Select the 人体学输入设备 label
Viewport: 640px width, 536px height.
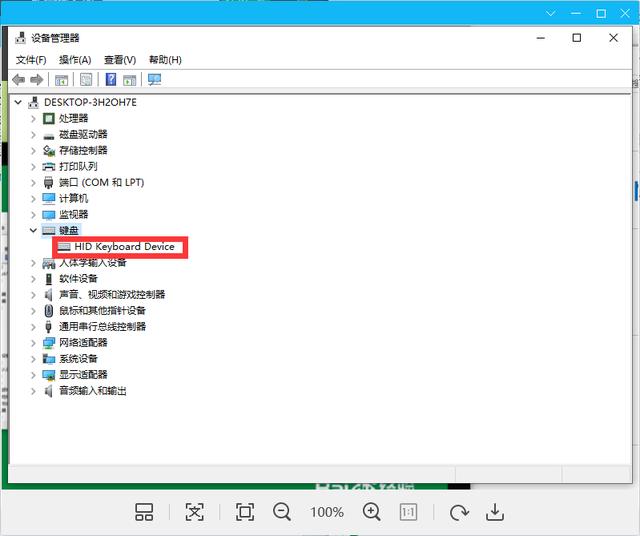click(x=93, y=263)
